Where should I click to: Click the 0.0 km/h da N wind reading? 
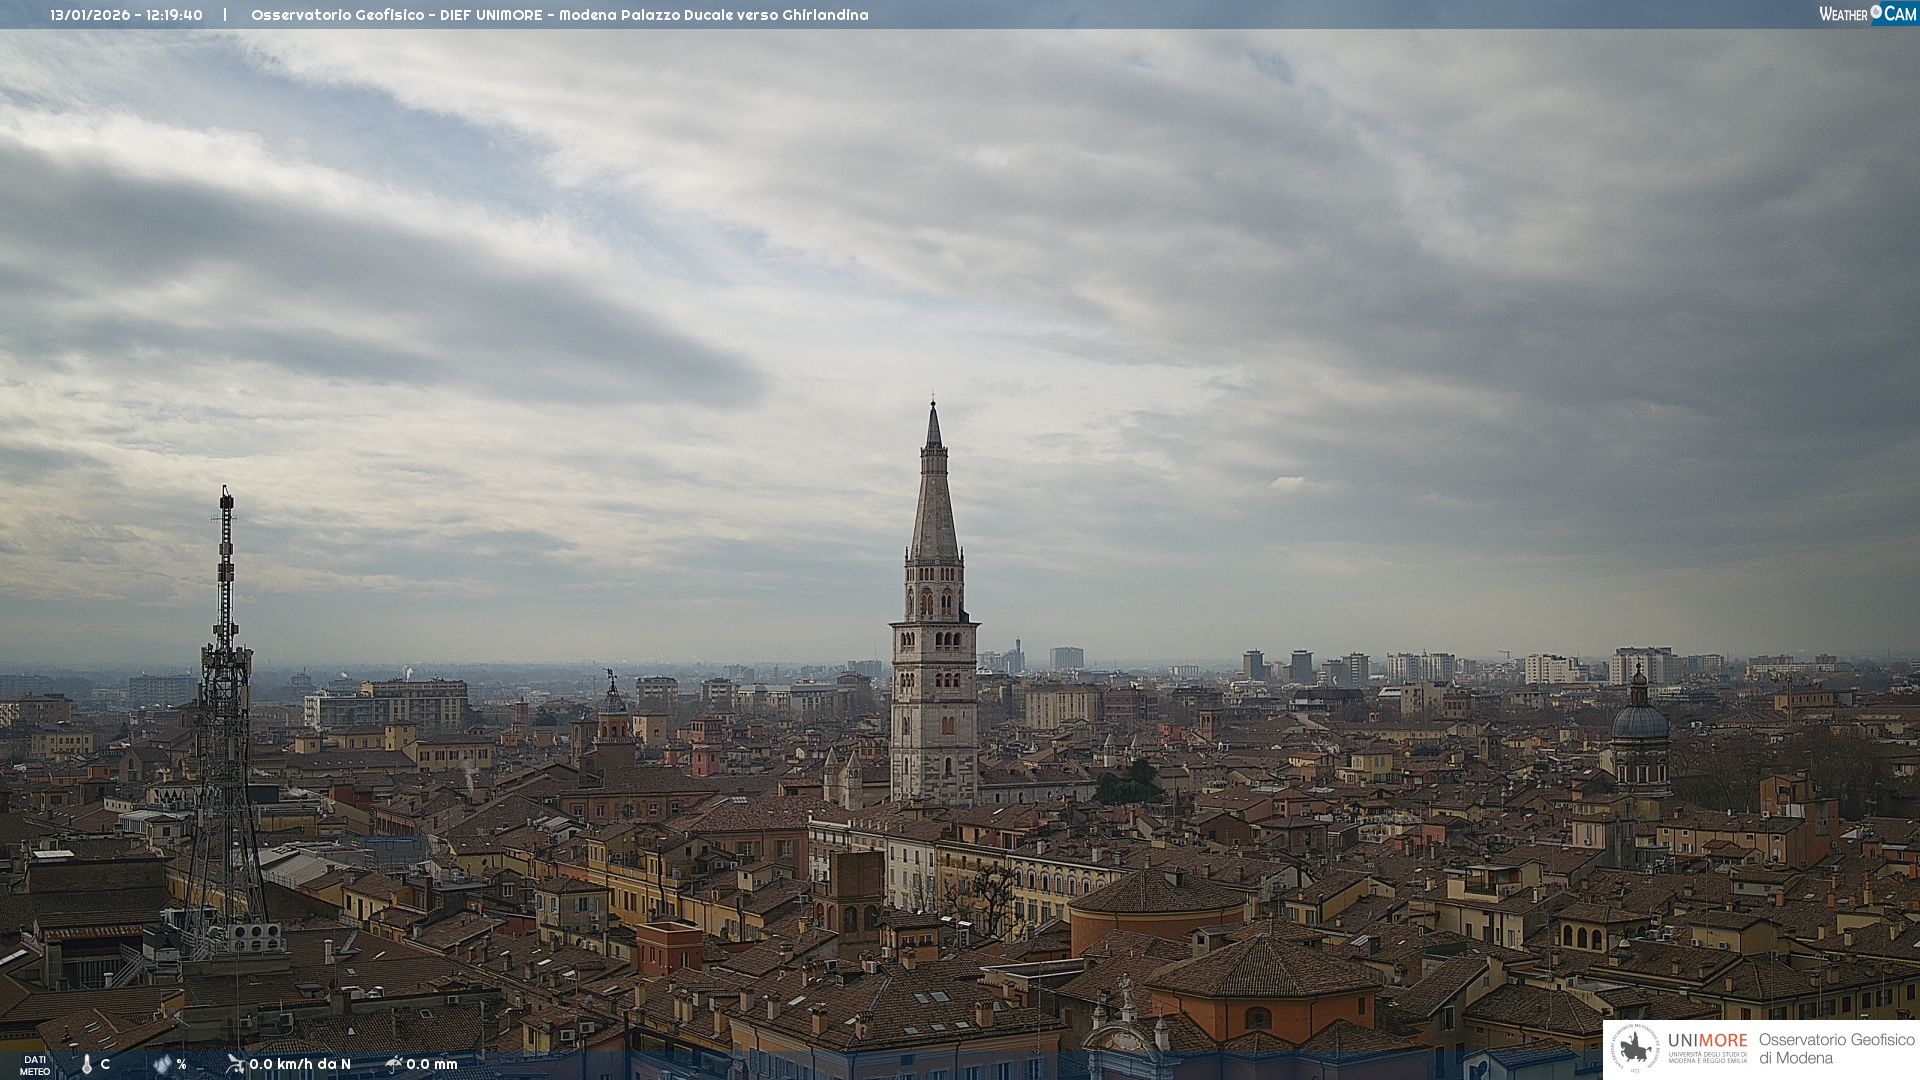coord(300,1064)
